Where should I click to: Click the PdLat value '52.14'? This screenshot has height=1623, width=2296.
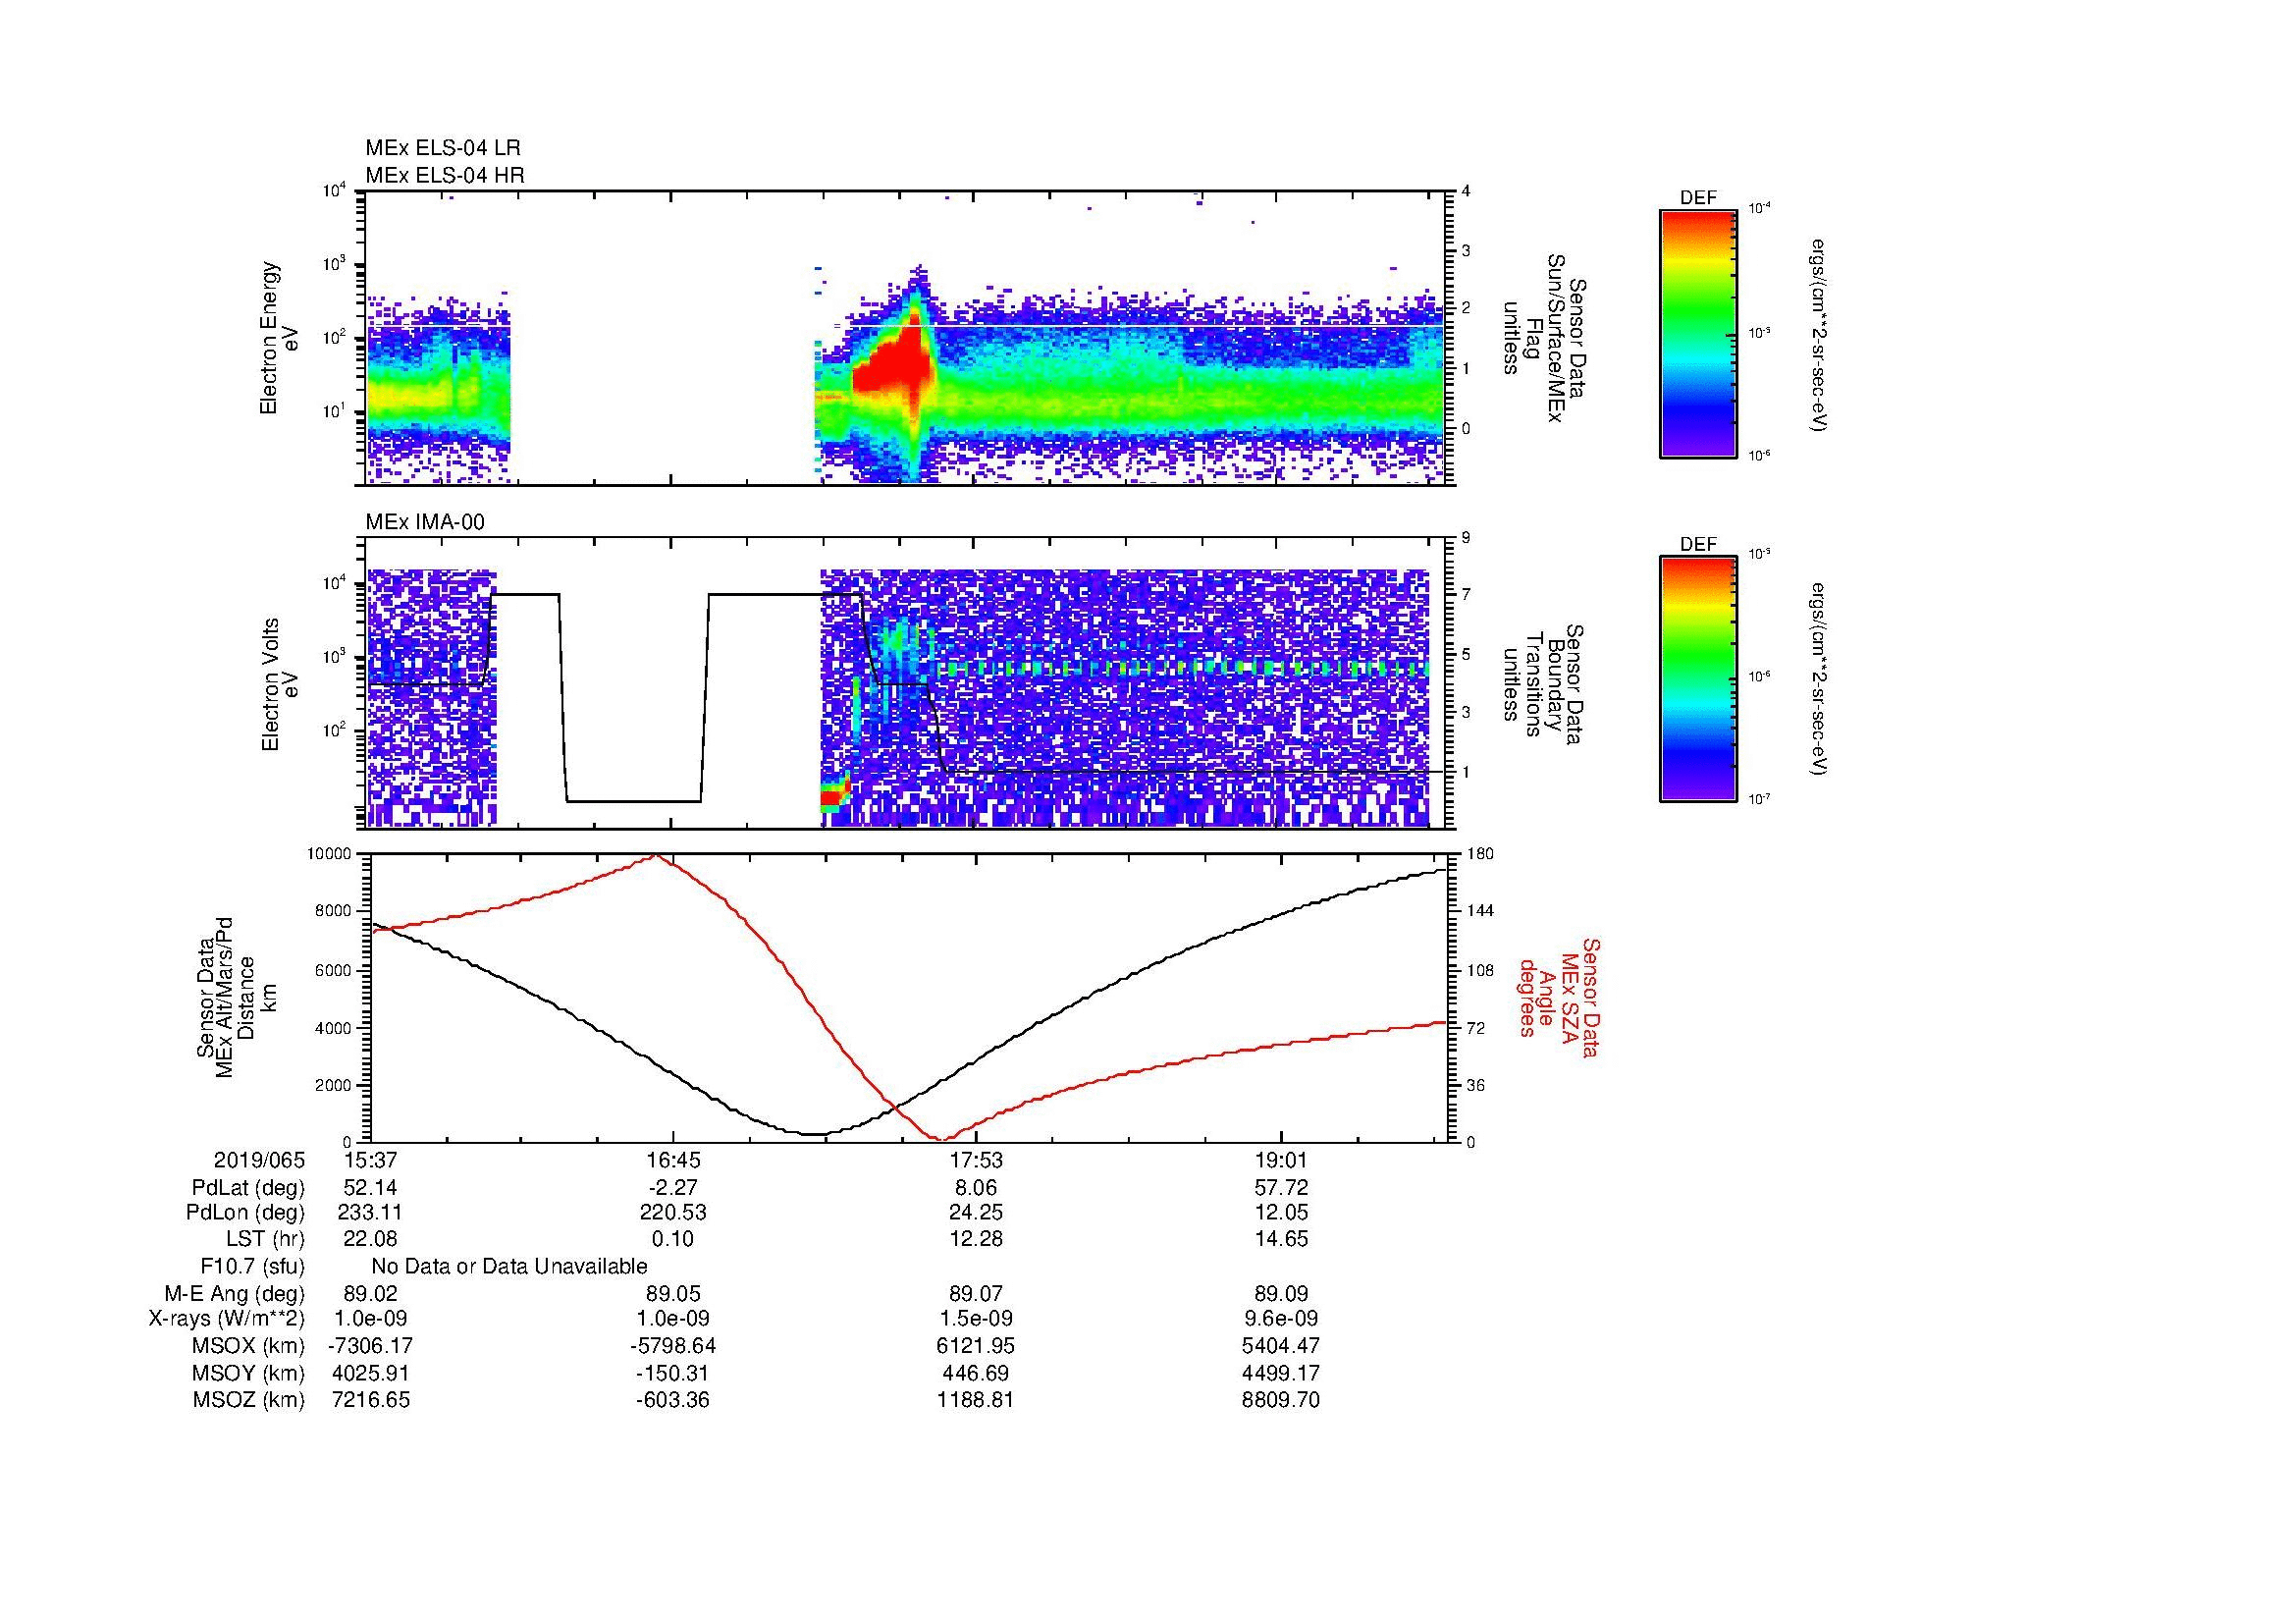pyautogui.click(x=371, y=1188)
